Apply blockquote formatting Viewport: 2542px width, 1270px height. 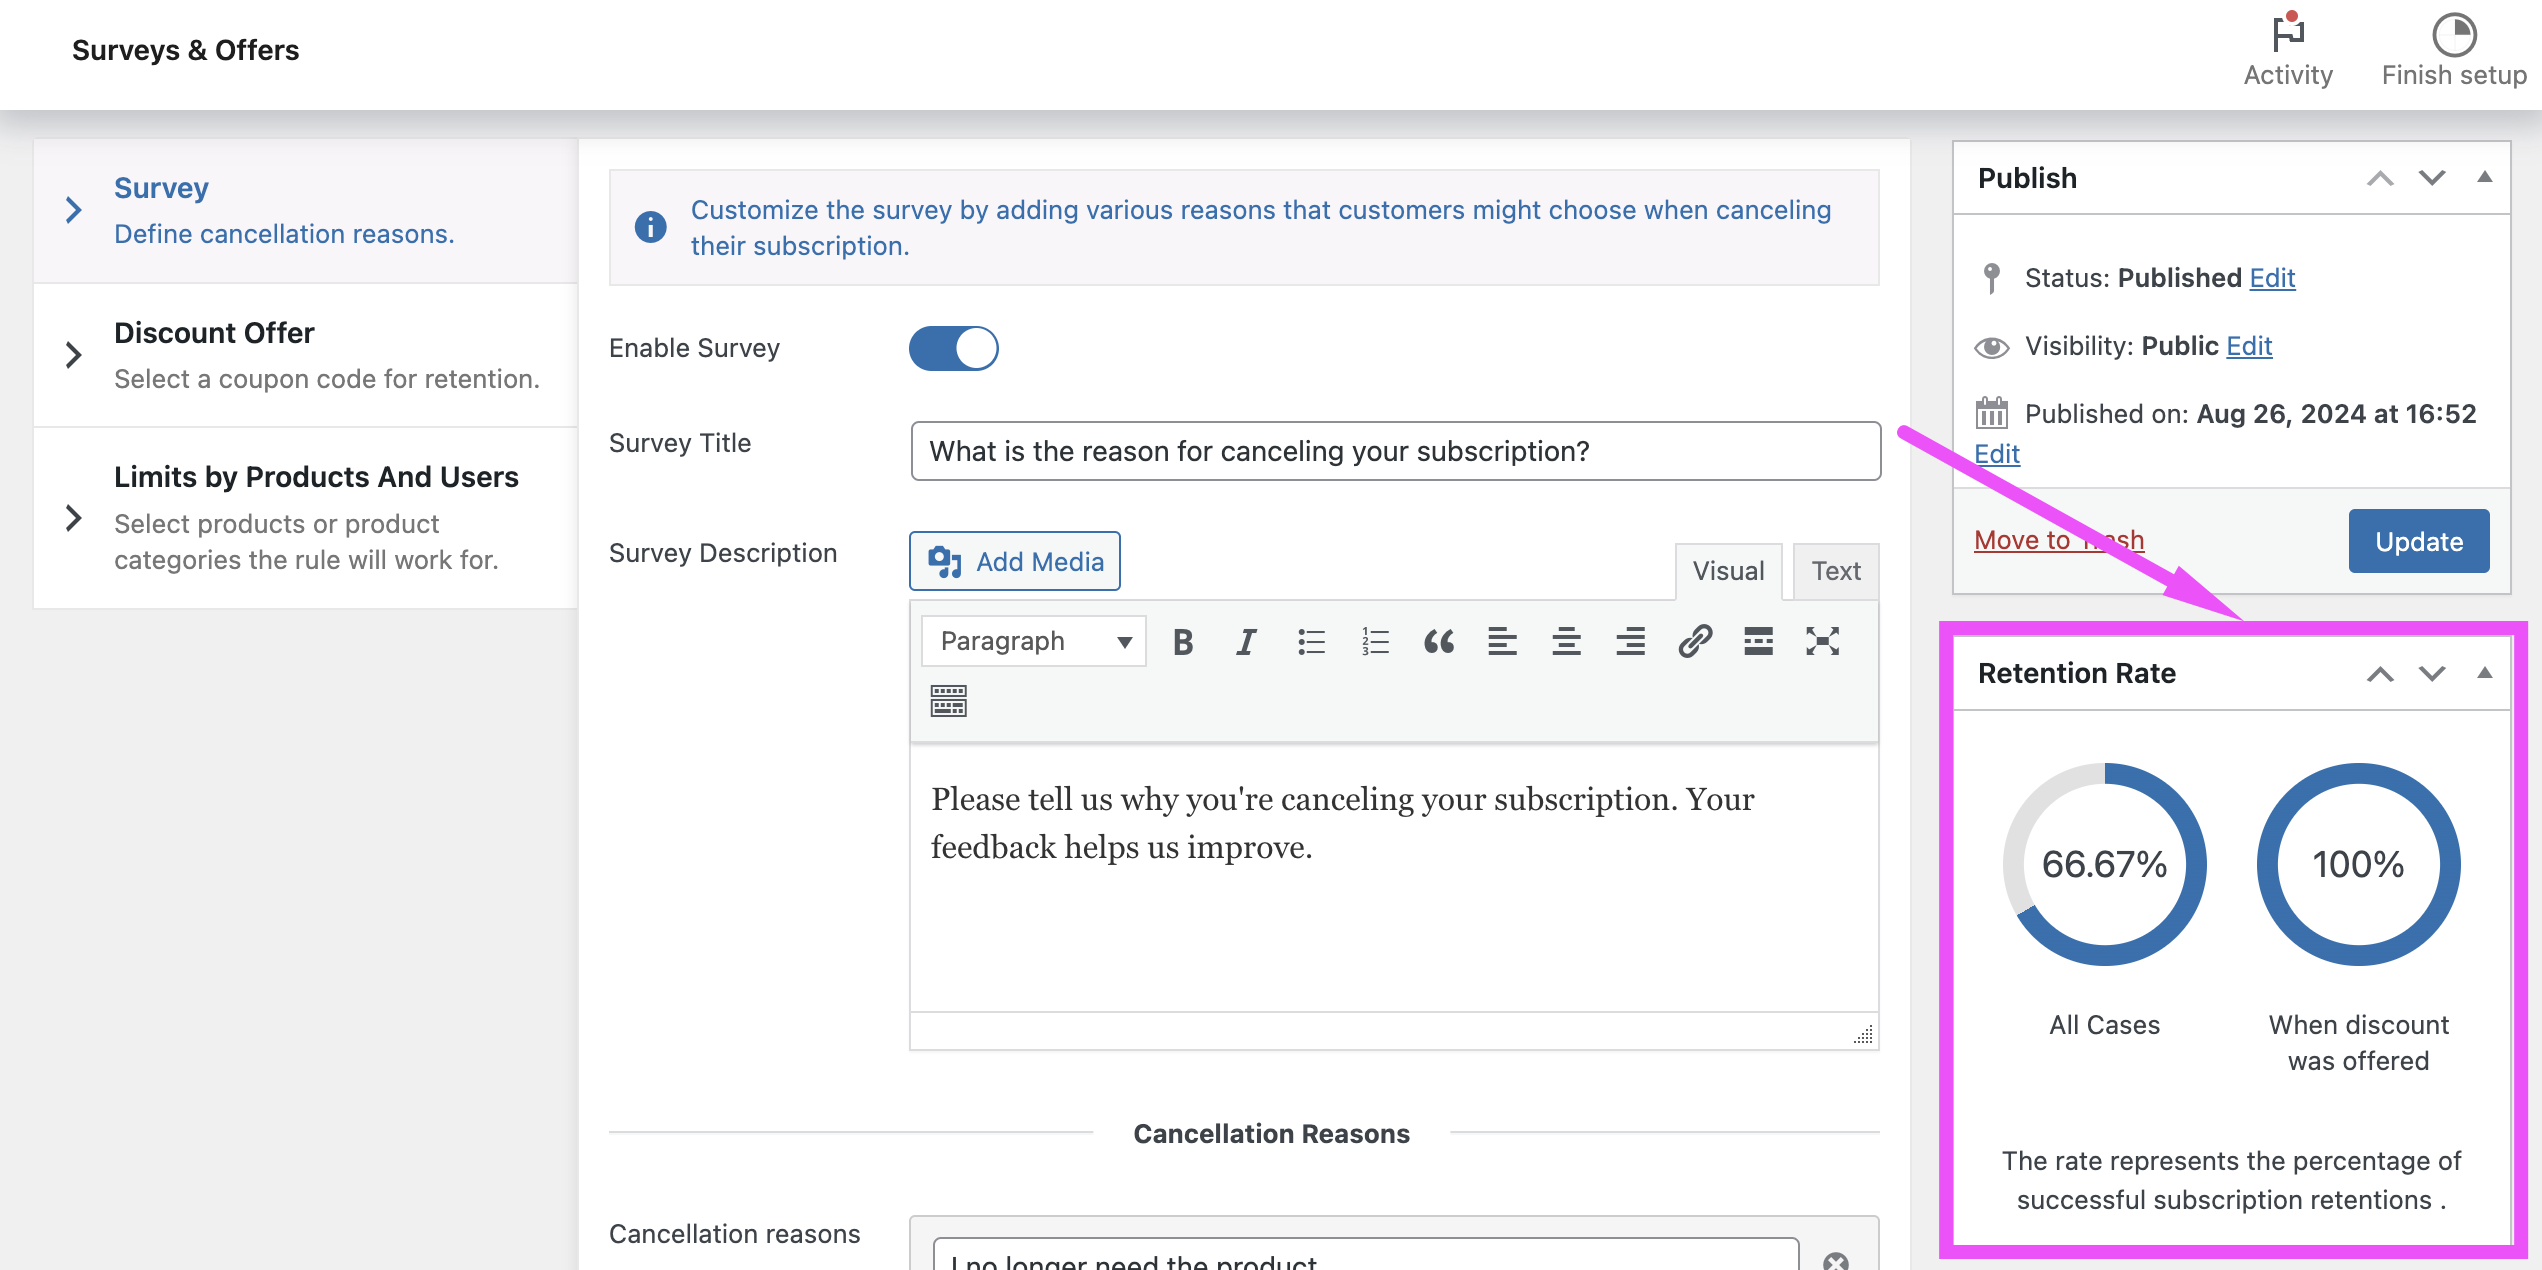pyautogui.click(x=1439, y=642)
